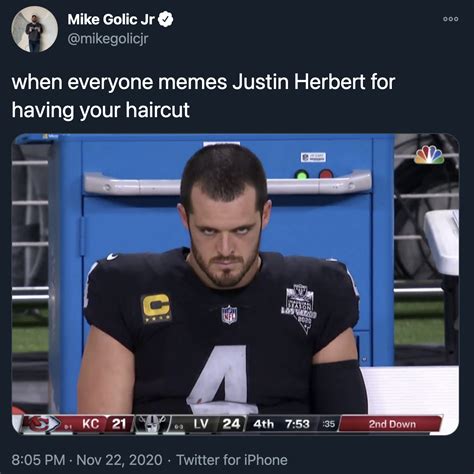Click the 8:05 PM timestamp

pos(38,460)
